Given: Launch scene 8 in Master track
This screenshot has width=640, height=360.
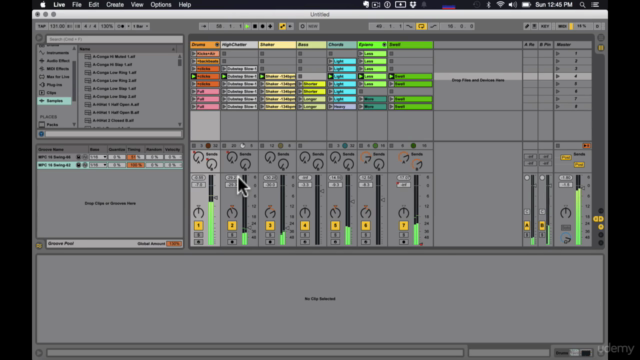Looking at the screenshot, I should pyautogui.click(x=558, y=107).
